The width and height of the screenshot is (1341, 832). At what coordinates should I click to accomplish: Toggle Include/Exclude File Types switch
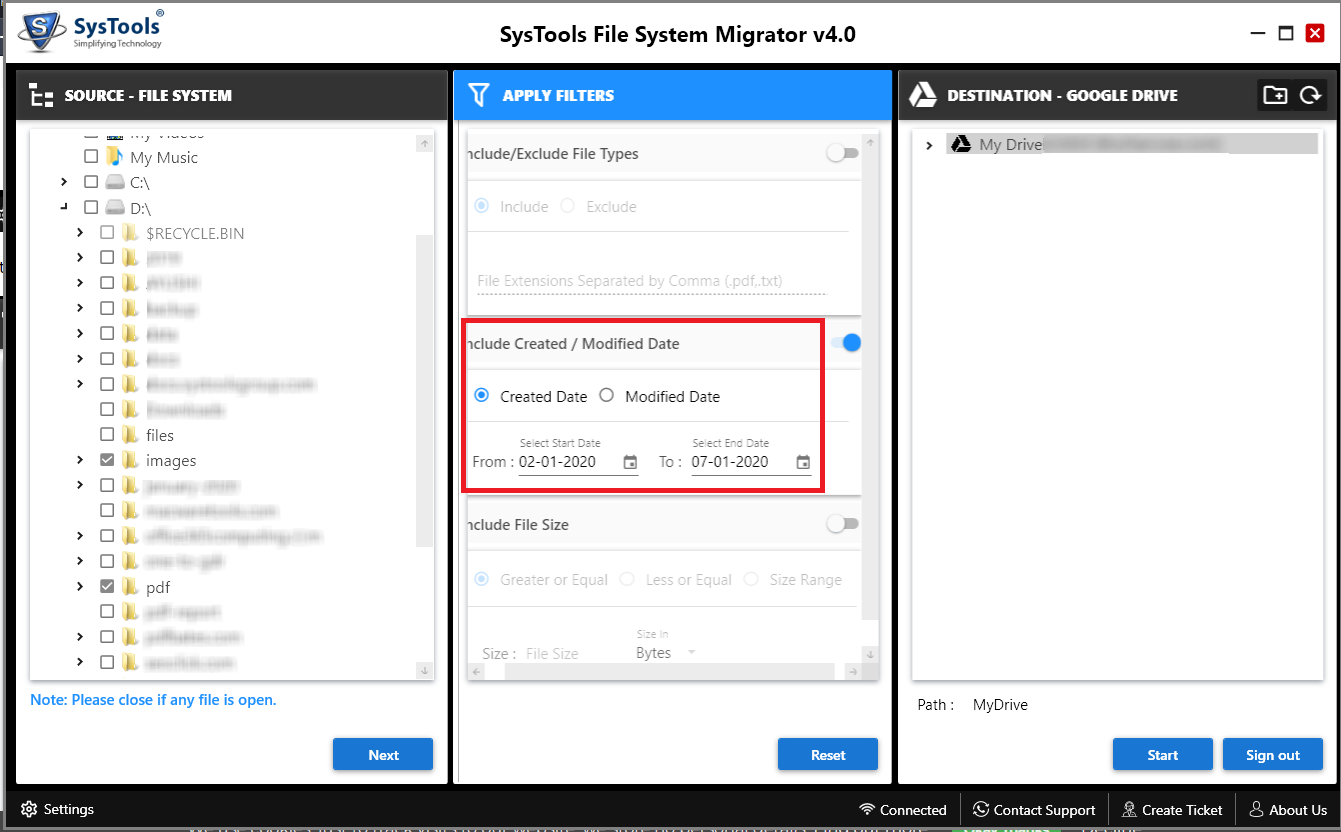click(843, 153)
